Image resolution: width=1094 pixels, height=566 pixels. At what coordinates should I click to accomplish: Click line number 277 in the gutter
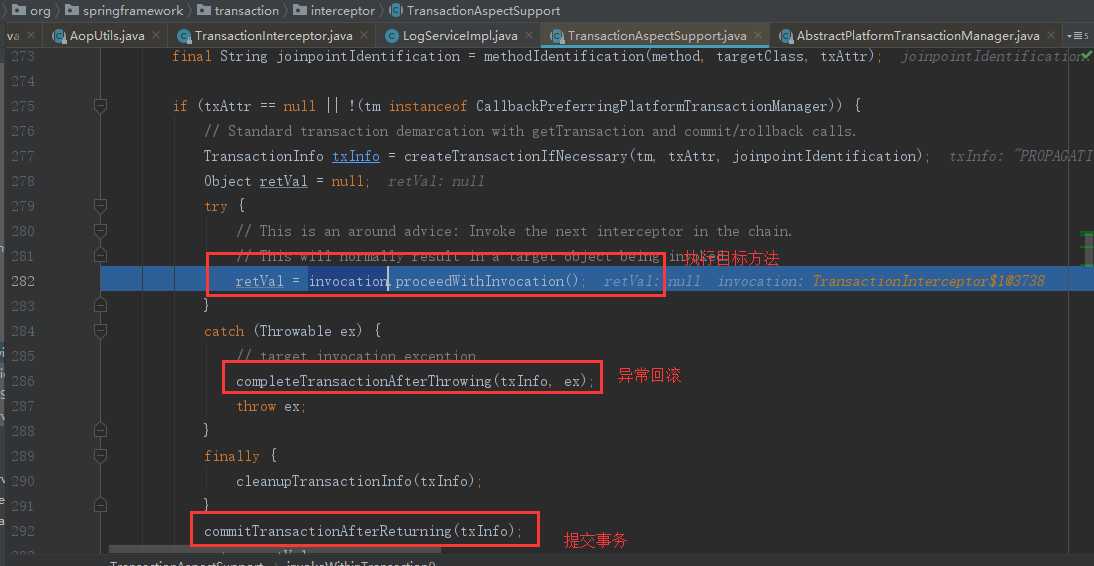coord(23,156)
